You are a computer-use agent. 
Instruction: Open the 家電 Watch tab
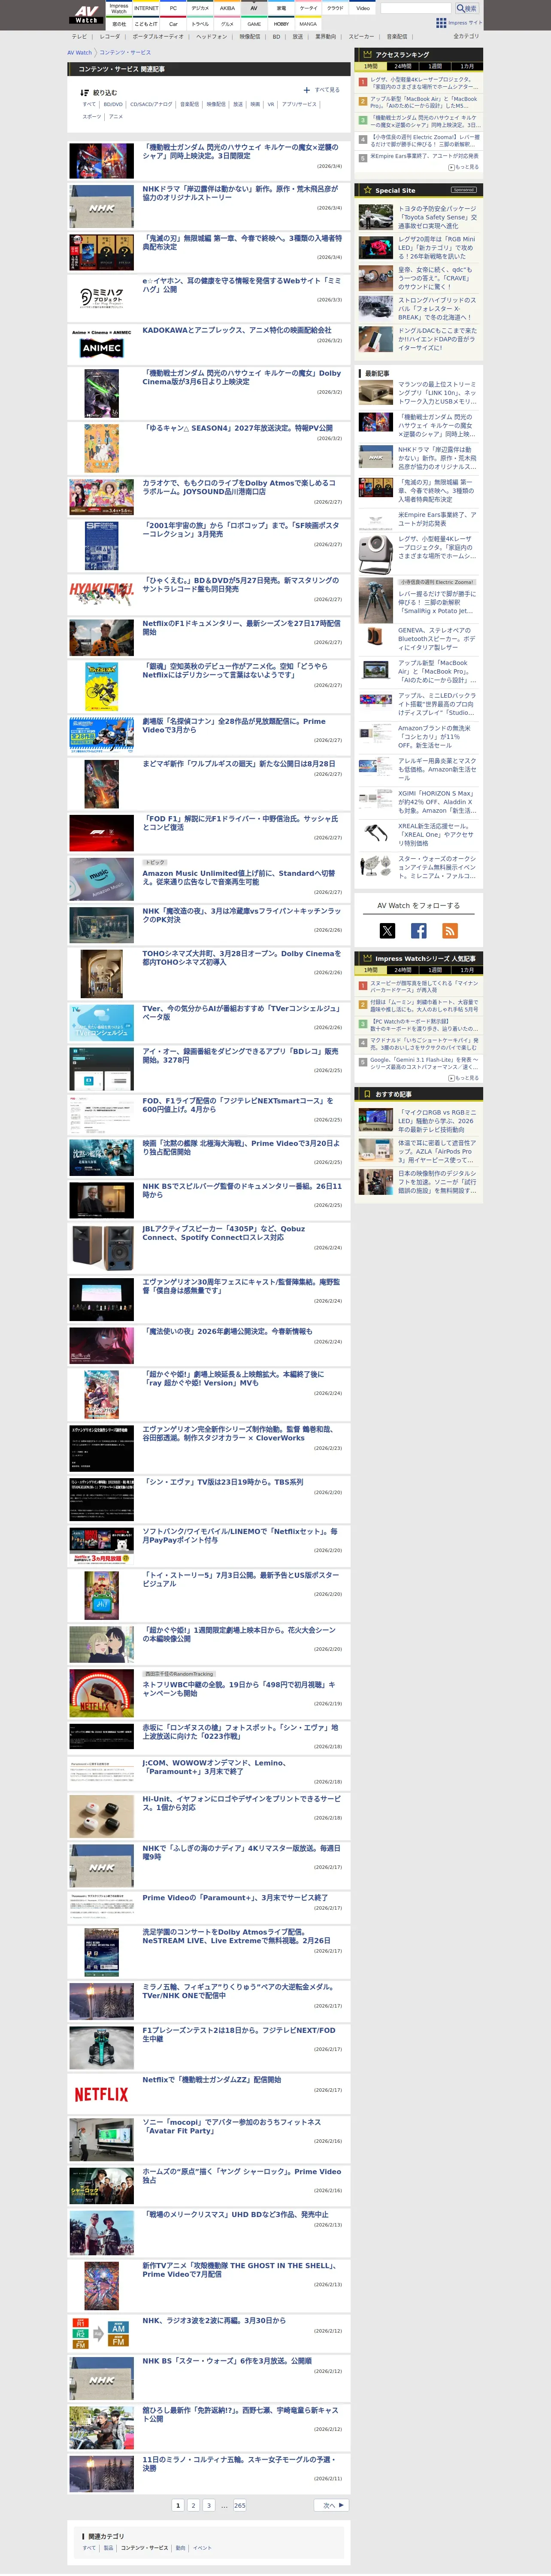coord(281,8)
